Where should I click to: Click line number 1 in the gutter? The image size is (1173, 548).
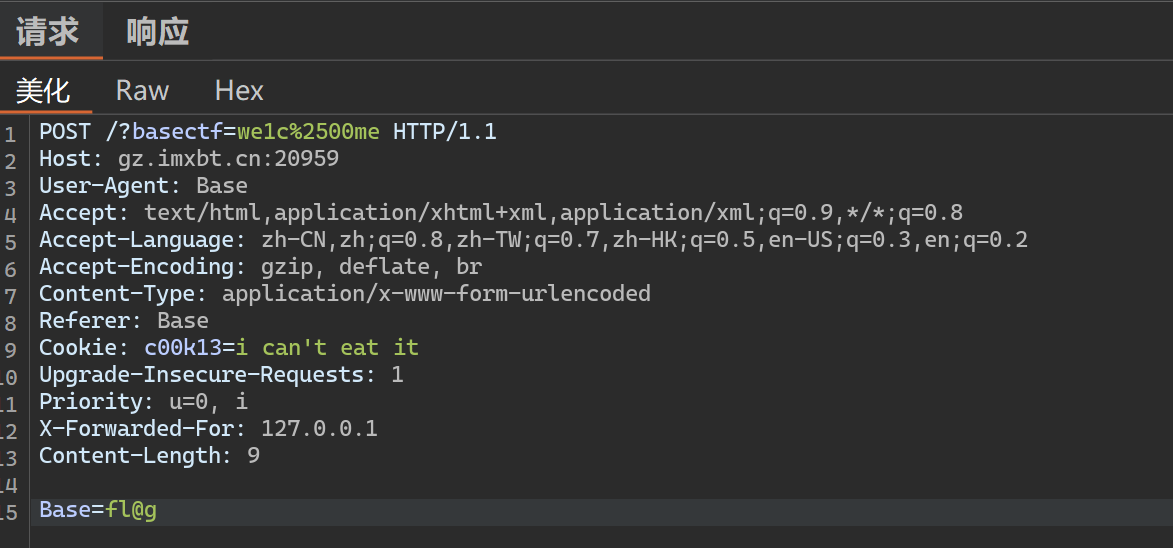pos(10,135)
